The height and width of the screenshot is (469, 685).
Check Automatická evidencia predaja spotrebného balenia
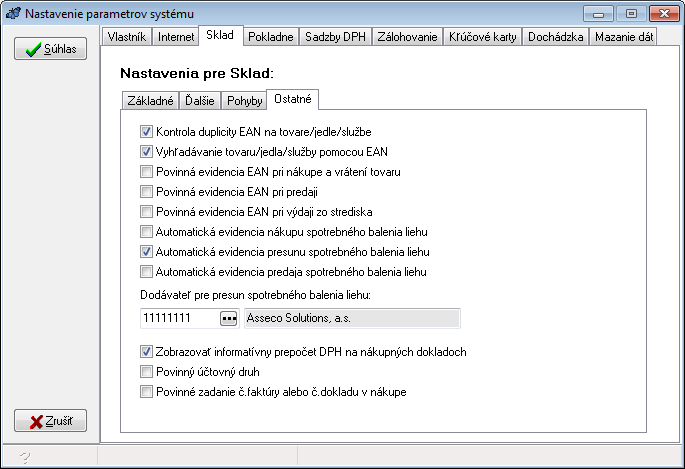(x=146, y=272)
